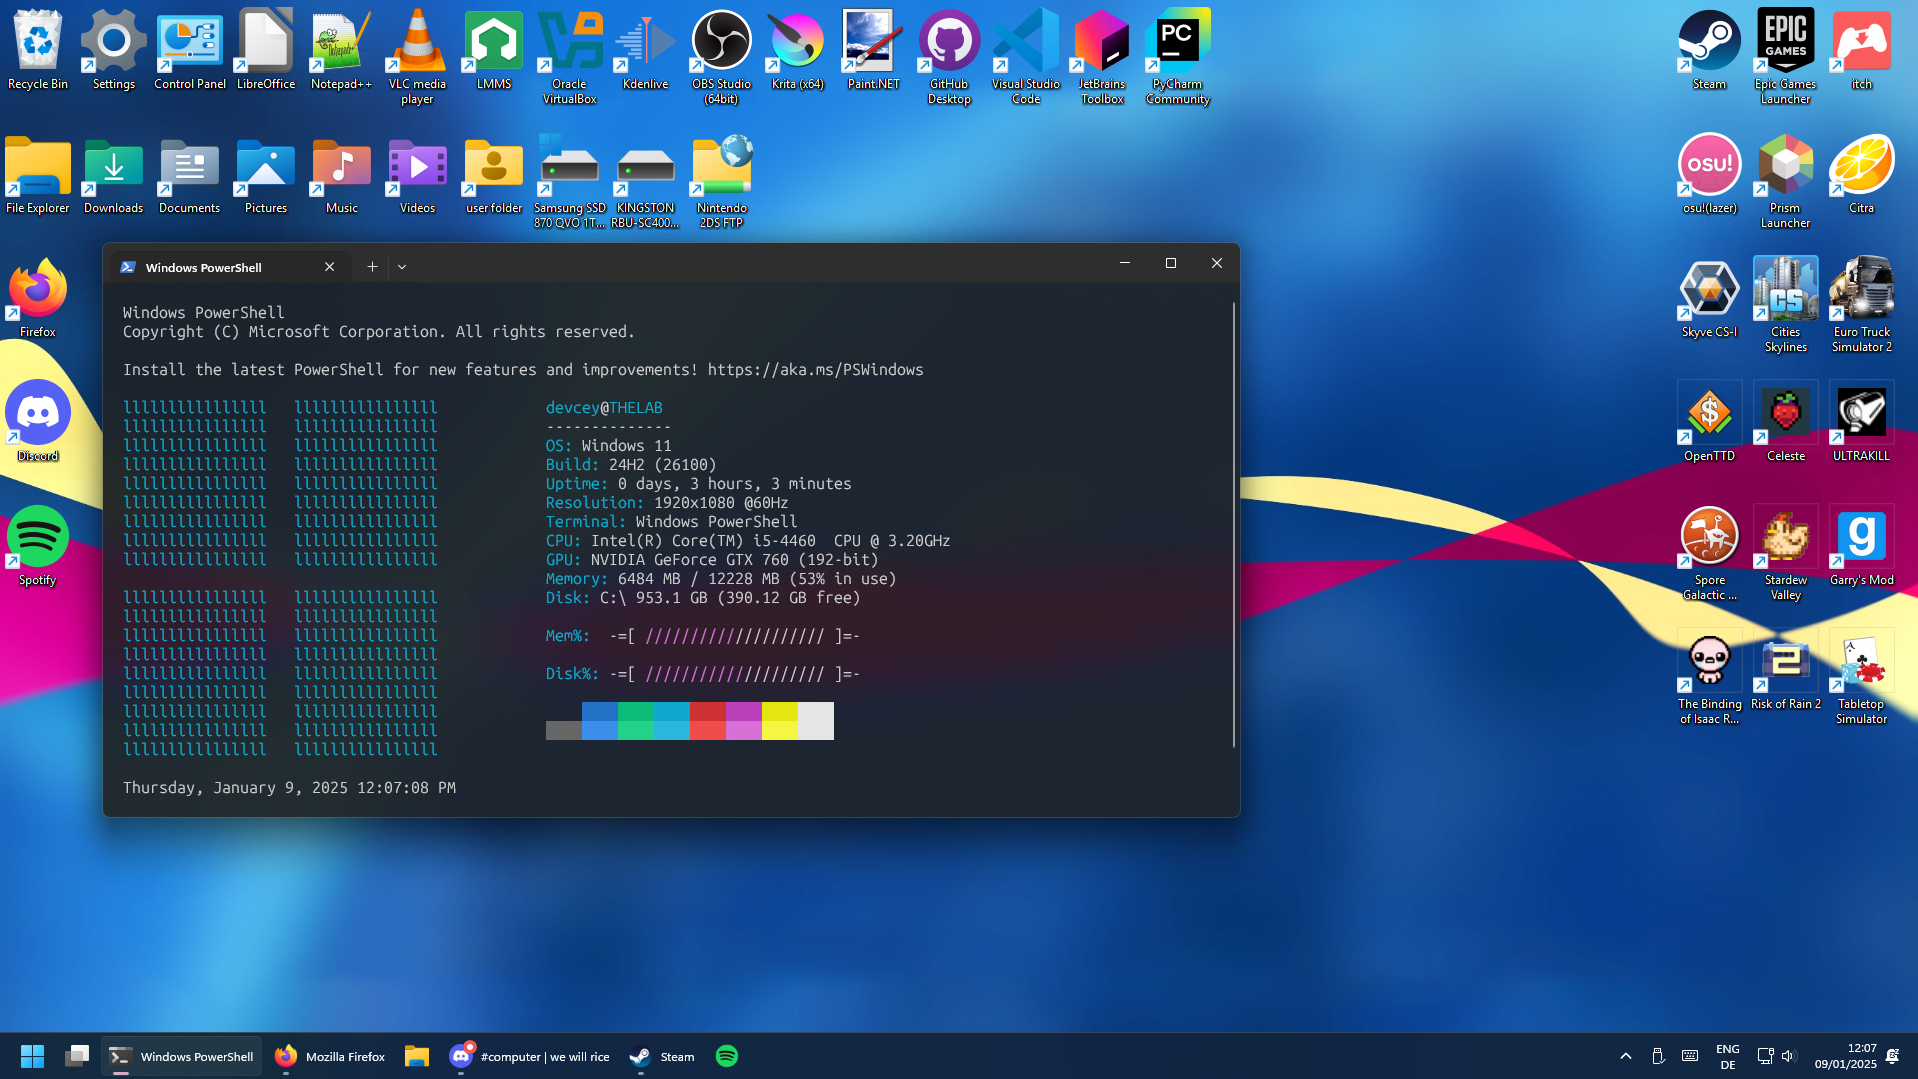Screen dimensions: 1918x1079
Task: Select the PyCharm Community icon
Action: [x=1178, y=56]
